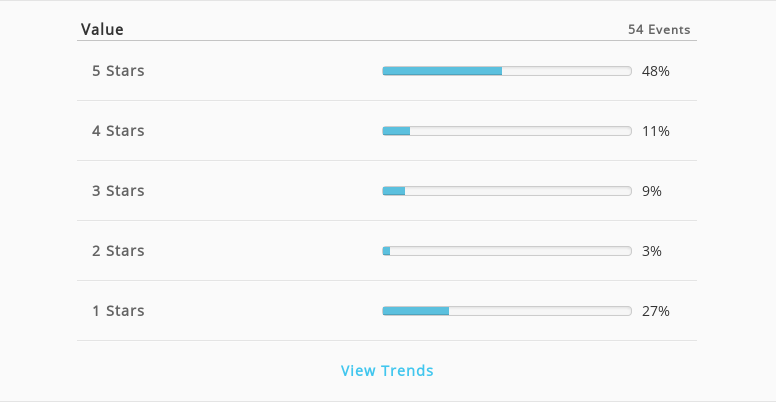Image resolution: width=776 pixels, height=402 pixels.
Task: Open the View Trends link
Action: click(387, 370)
